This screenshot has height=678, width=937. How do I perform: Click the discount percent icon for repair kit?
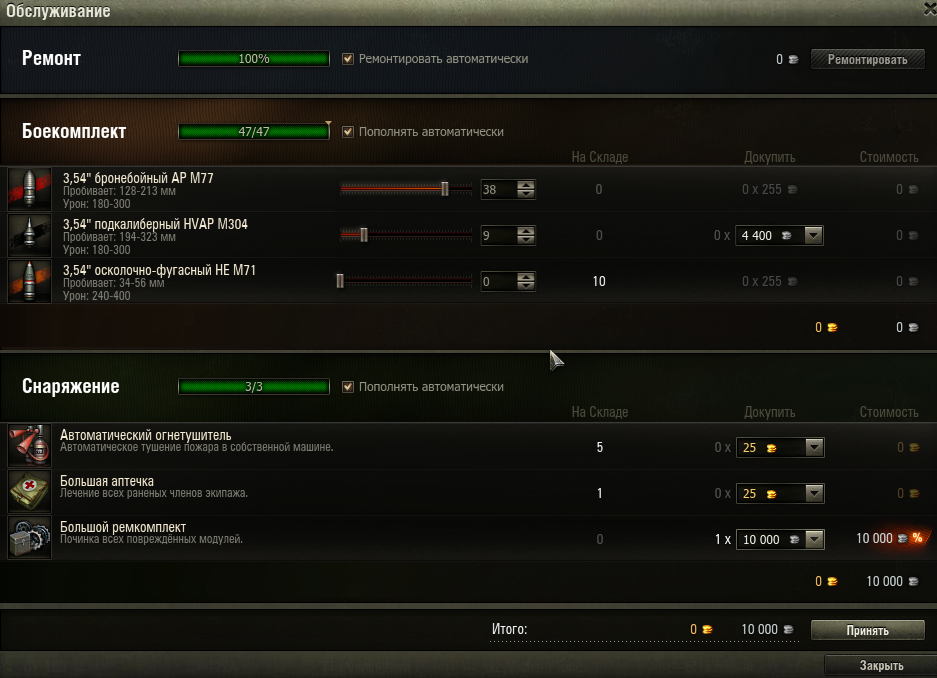coord(917,538)
